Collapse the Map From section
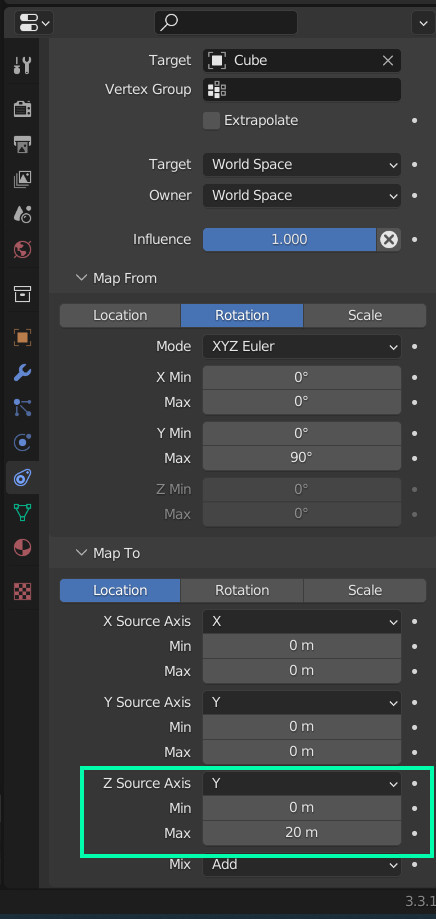 pos(81,278)
